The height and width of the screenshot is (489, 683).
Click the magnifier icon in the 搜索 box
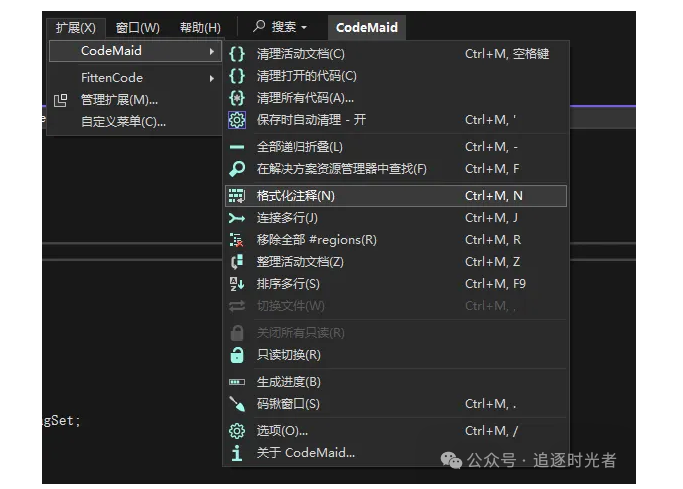pyautogui.click(x=259, y=26)
